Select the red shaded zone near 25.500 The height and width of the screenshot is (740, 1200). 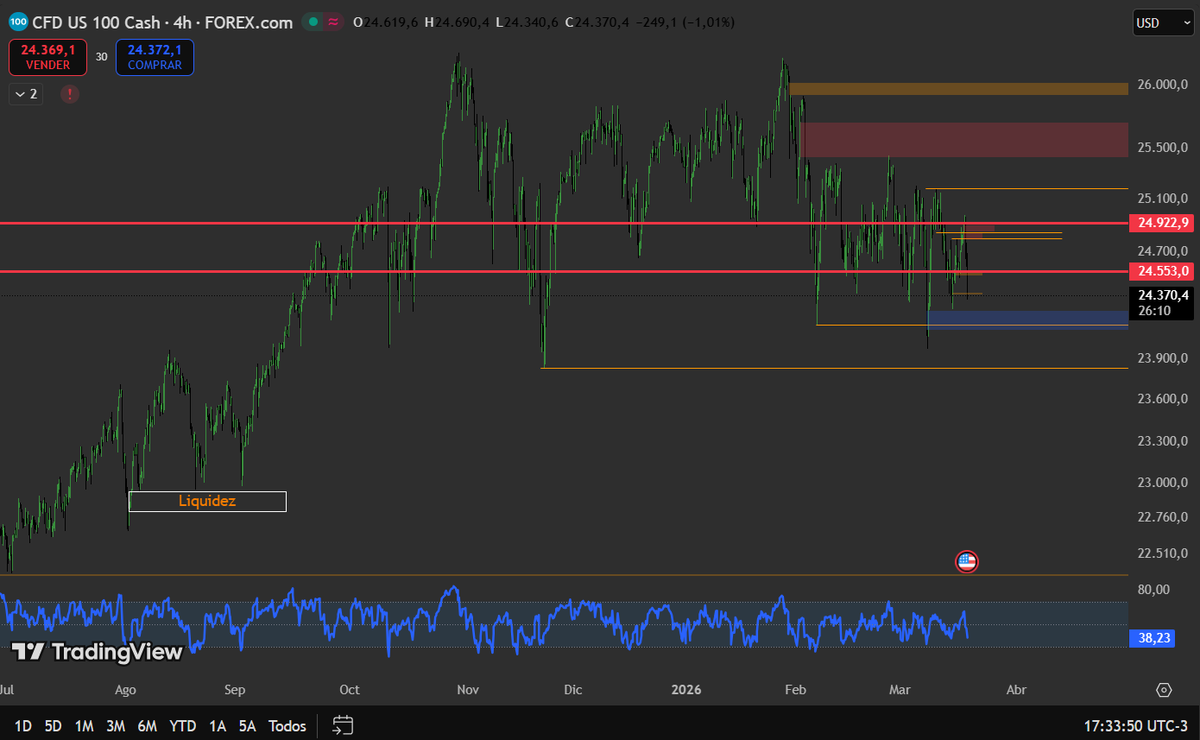tap(964, 140)
